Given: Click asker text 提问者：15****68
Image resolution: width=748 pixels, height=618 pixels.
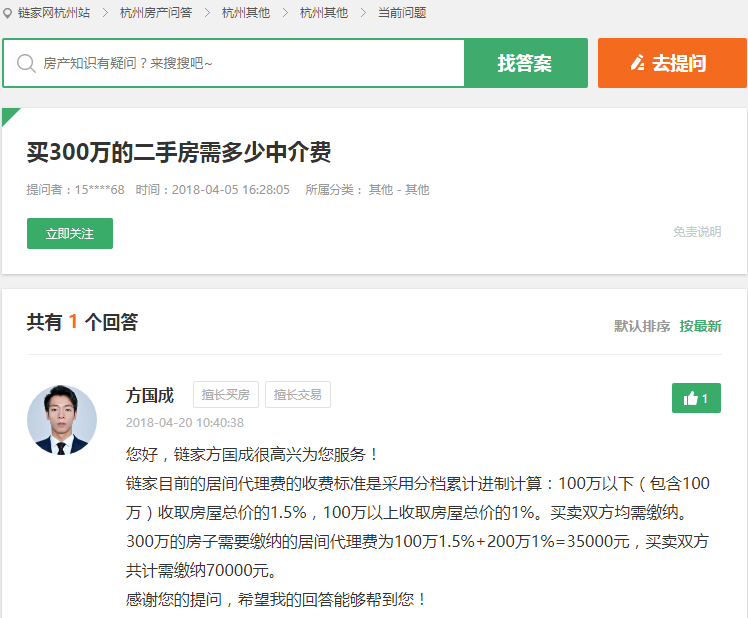Looking at the screenshot, I should (75, 190).
